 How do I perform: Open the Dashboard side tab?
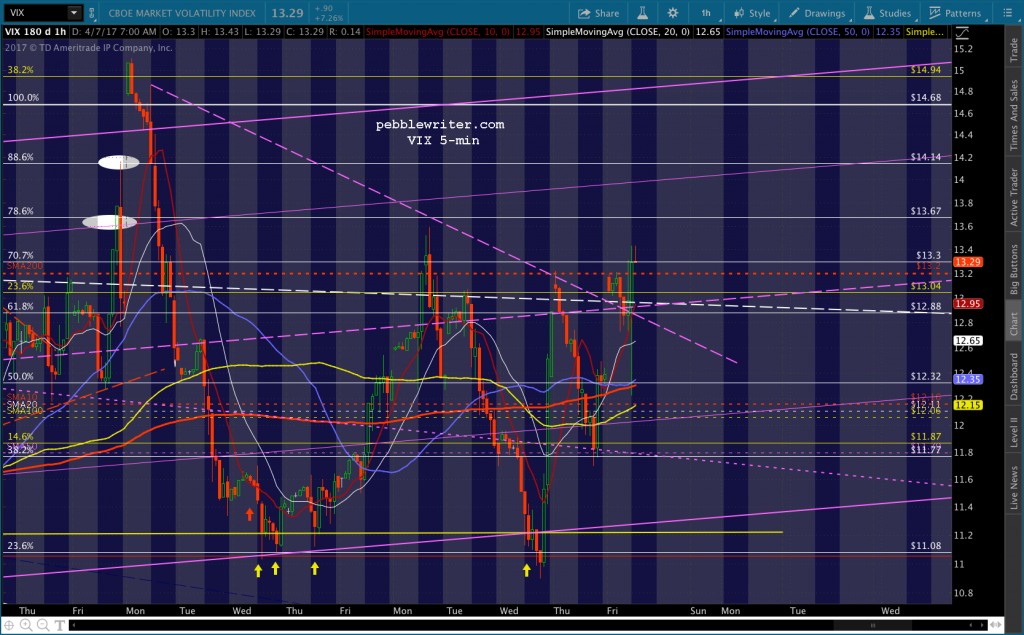click(1014, 377)
